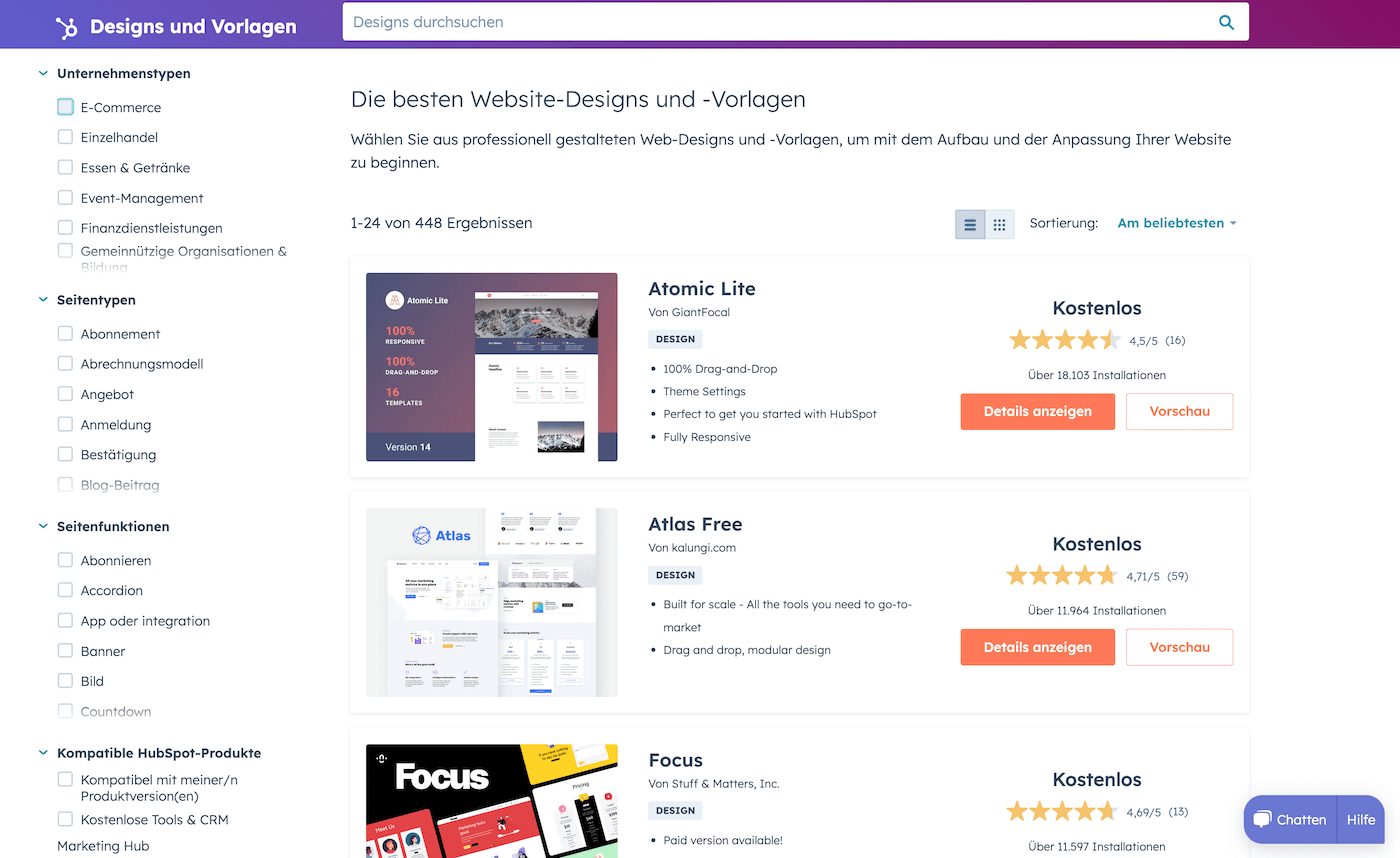Check the Bild feature filter

coord(65,681)
